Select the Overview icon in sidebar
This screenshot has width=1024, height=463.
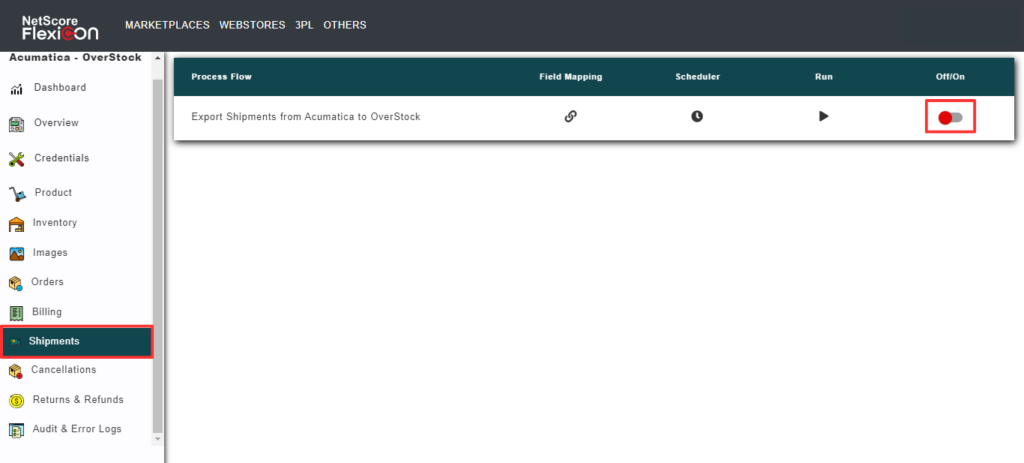17,124
